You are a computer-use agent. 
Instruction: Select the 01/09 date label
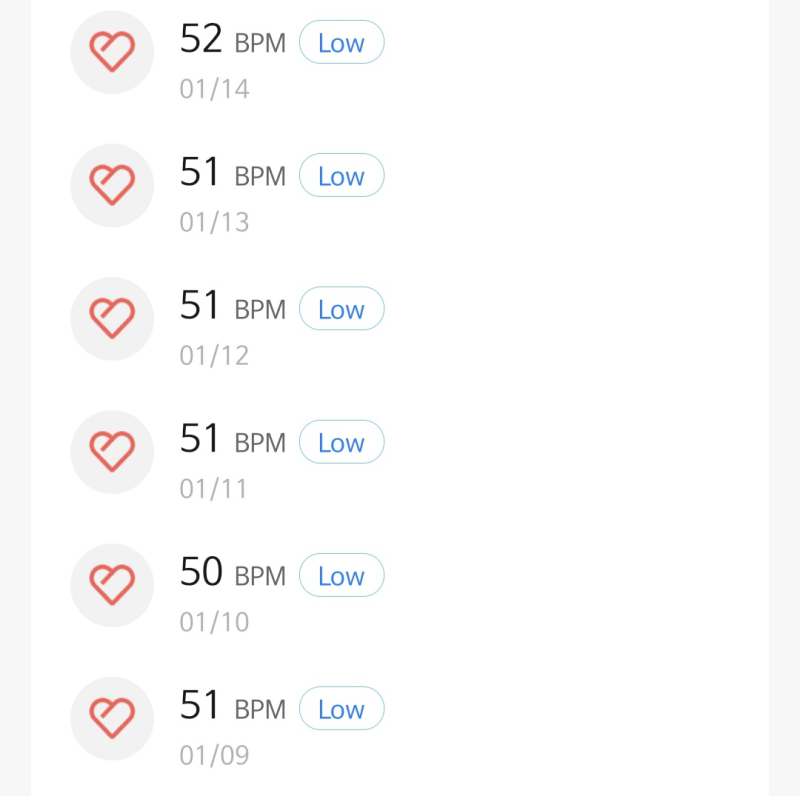[214, 755]
